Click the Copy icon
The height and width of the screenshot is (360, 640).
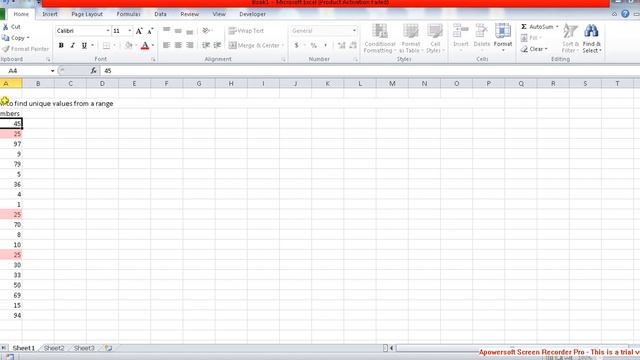(x=5, y=38)
